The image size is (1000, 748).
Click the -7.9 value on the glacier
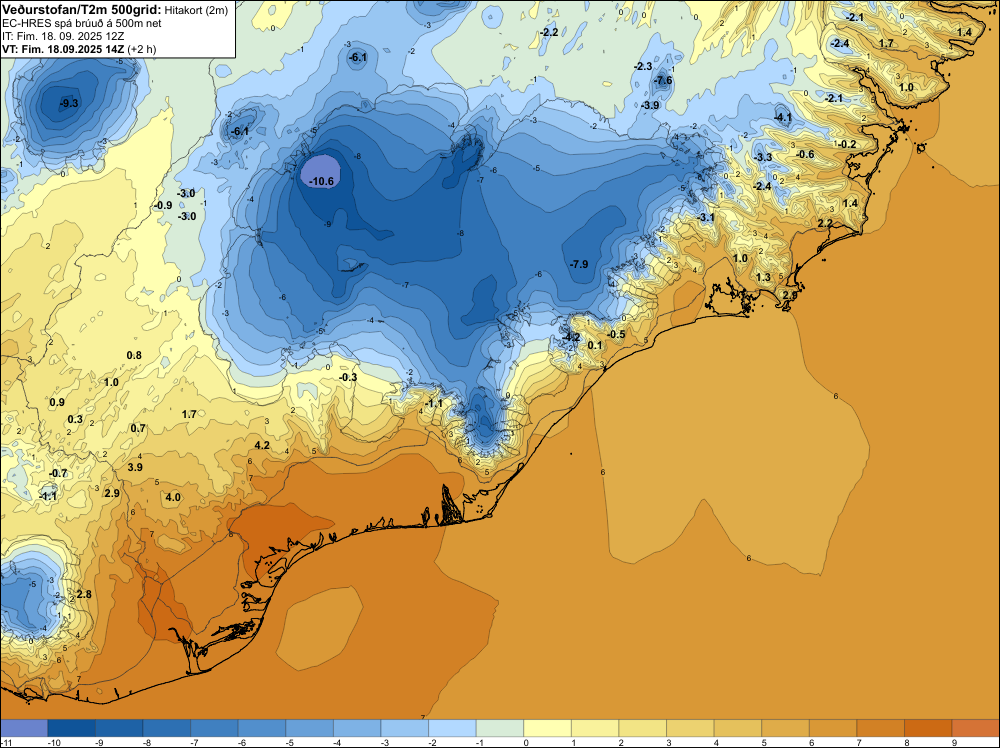click(x=579, y=264)
